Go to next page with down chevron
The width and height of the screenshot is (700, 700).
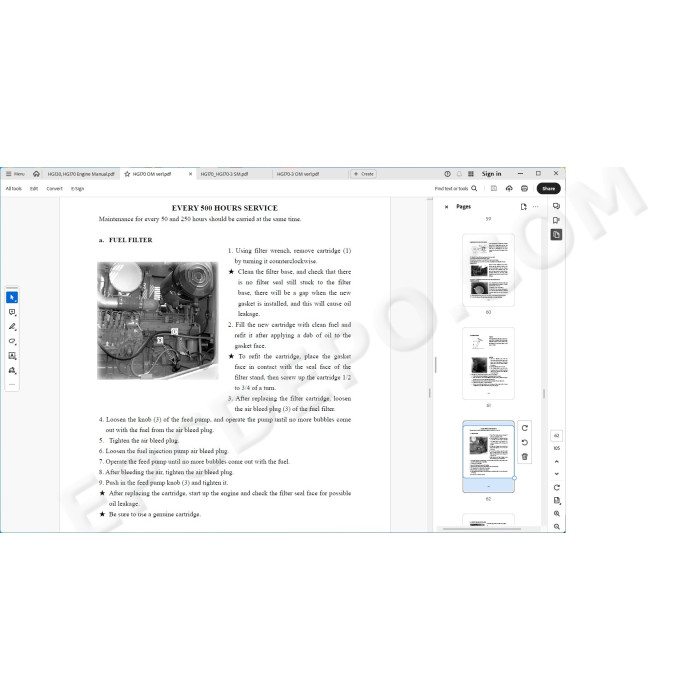click(557, 474)
